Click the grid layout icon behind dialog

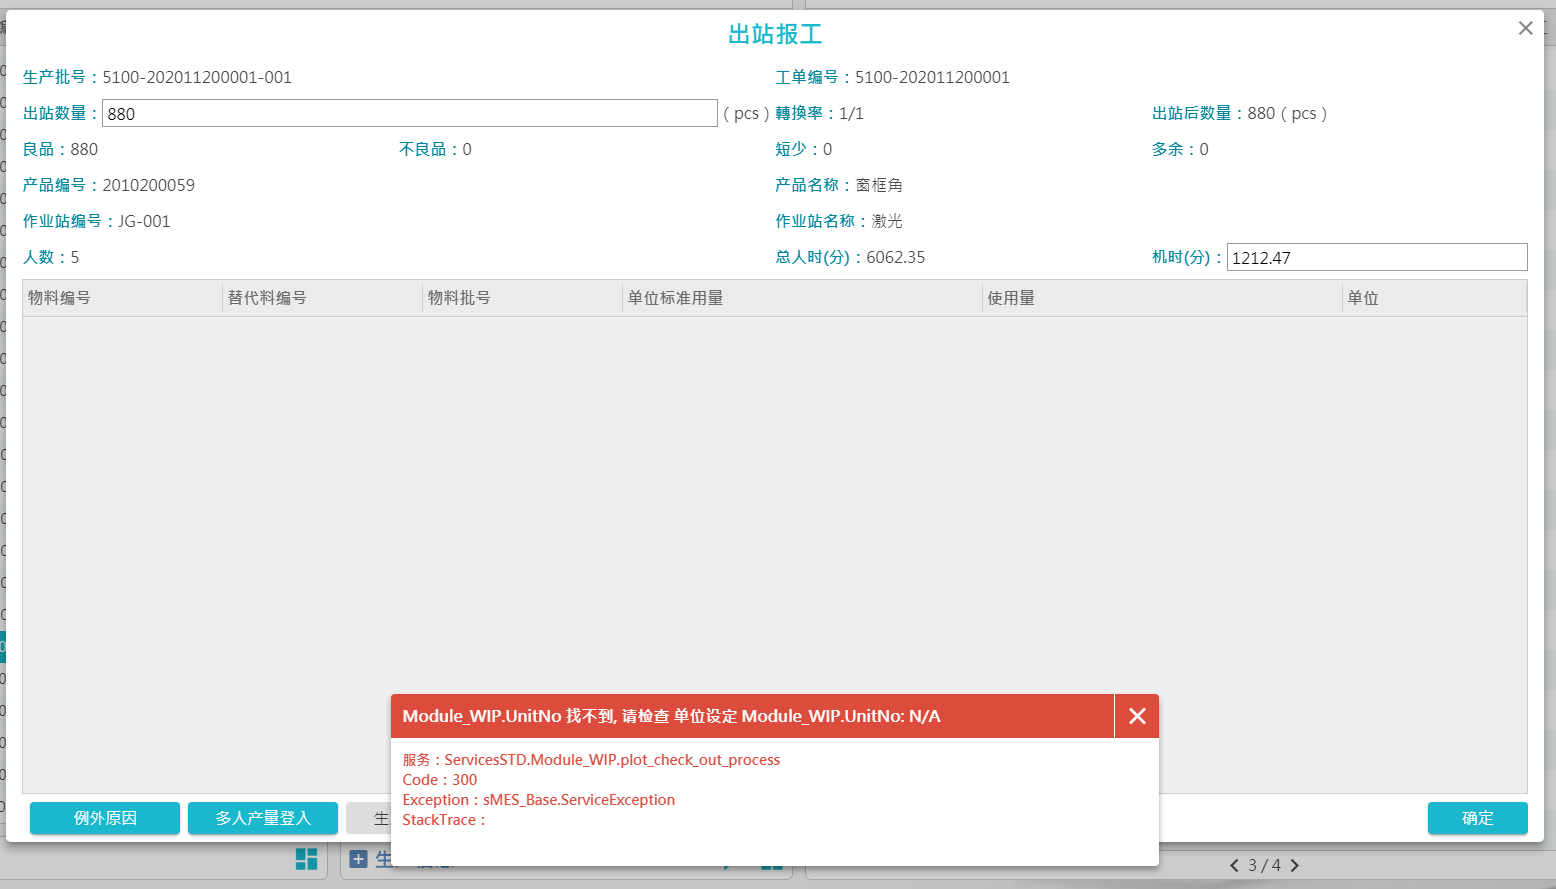[306, 859]
